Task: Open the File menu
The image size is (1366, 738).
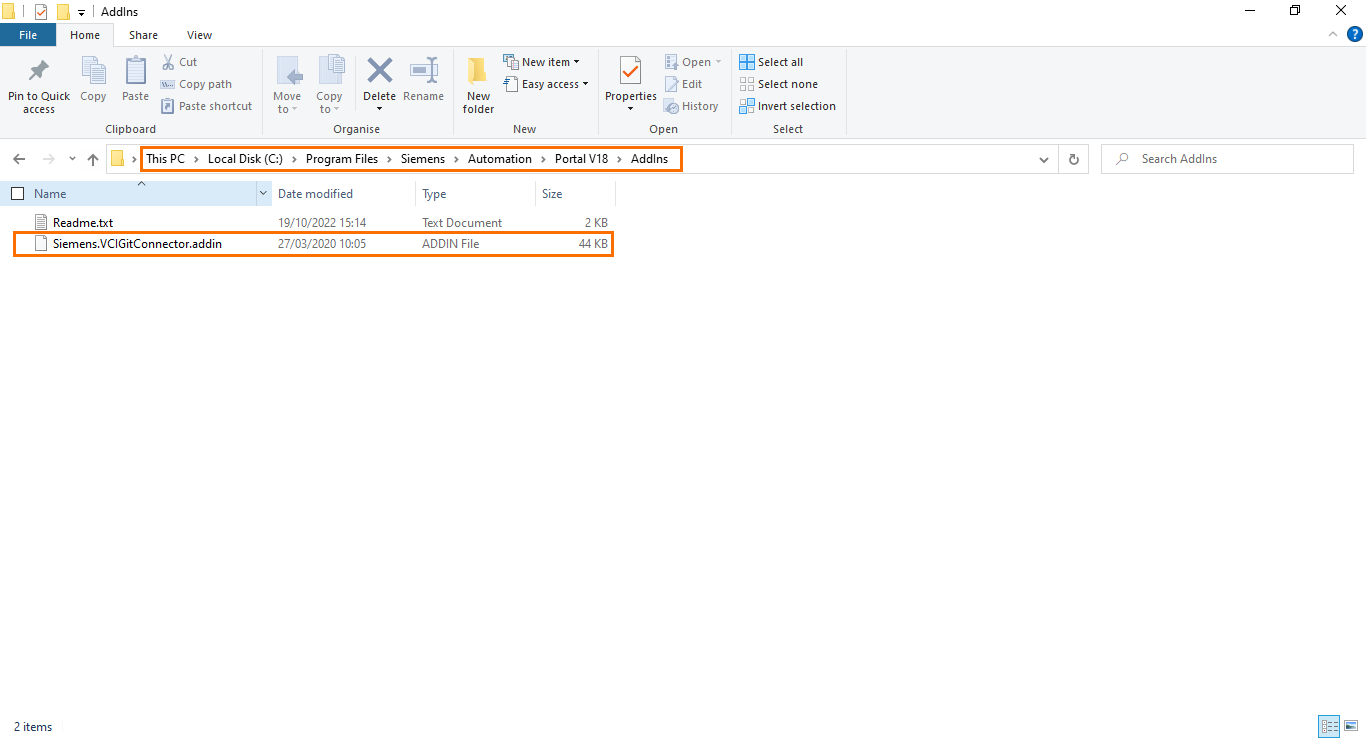Action: [x=28, y=34]
